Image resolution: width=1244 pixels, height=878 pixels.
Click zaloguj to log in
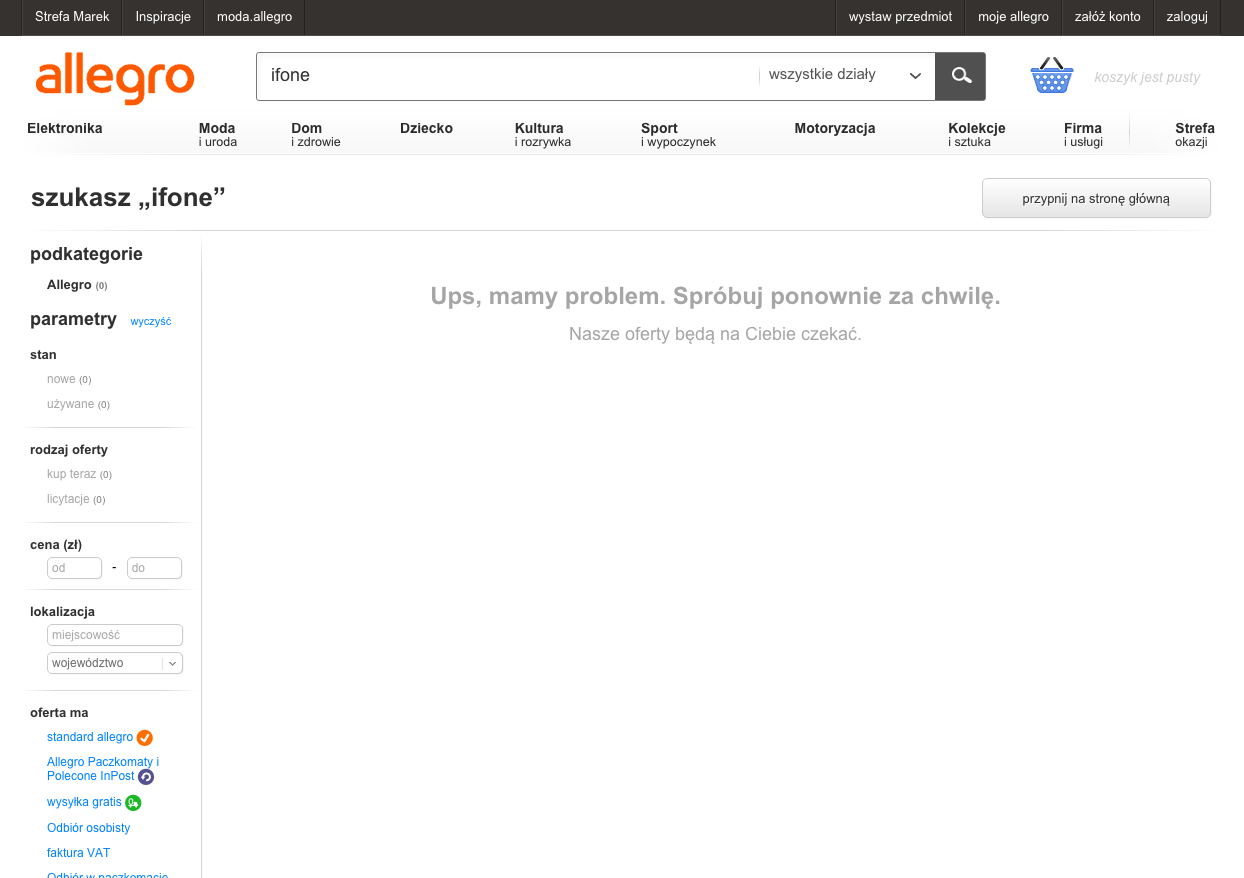(x=1187, y=17)
